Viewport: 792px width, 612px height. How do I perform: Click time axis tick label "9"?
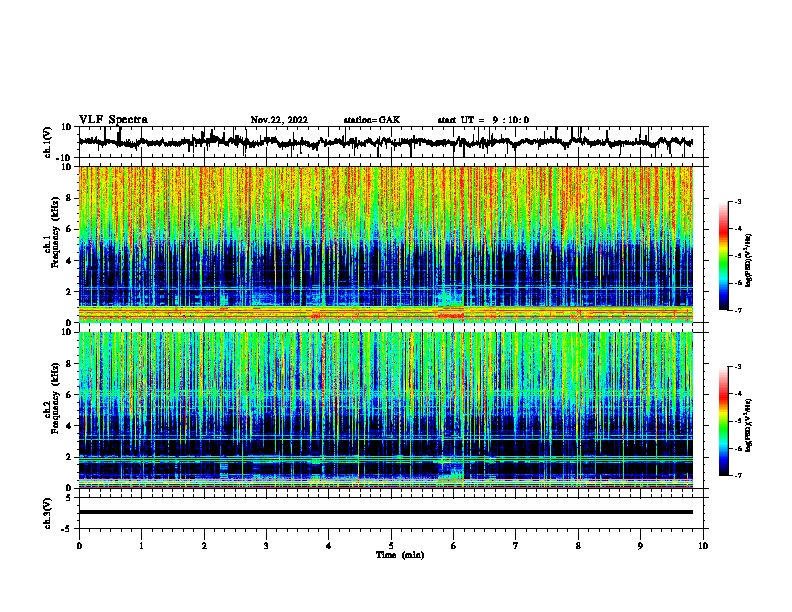click(x=640, y=546)
